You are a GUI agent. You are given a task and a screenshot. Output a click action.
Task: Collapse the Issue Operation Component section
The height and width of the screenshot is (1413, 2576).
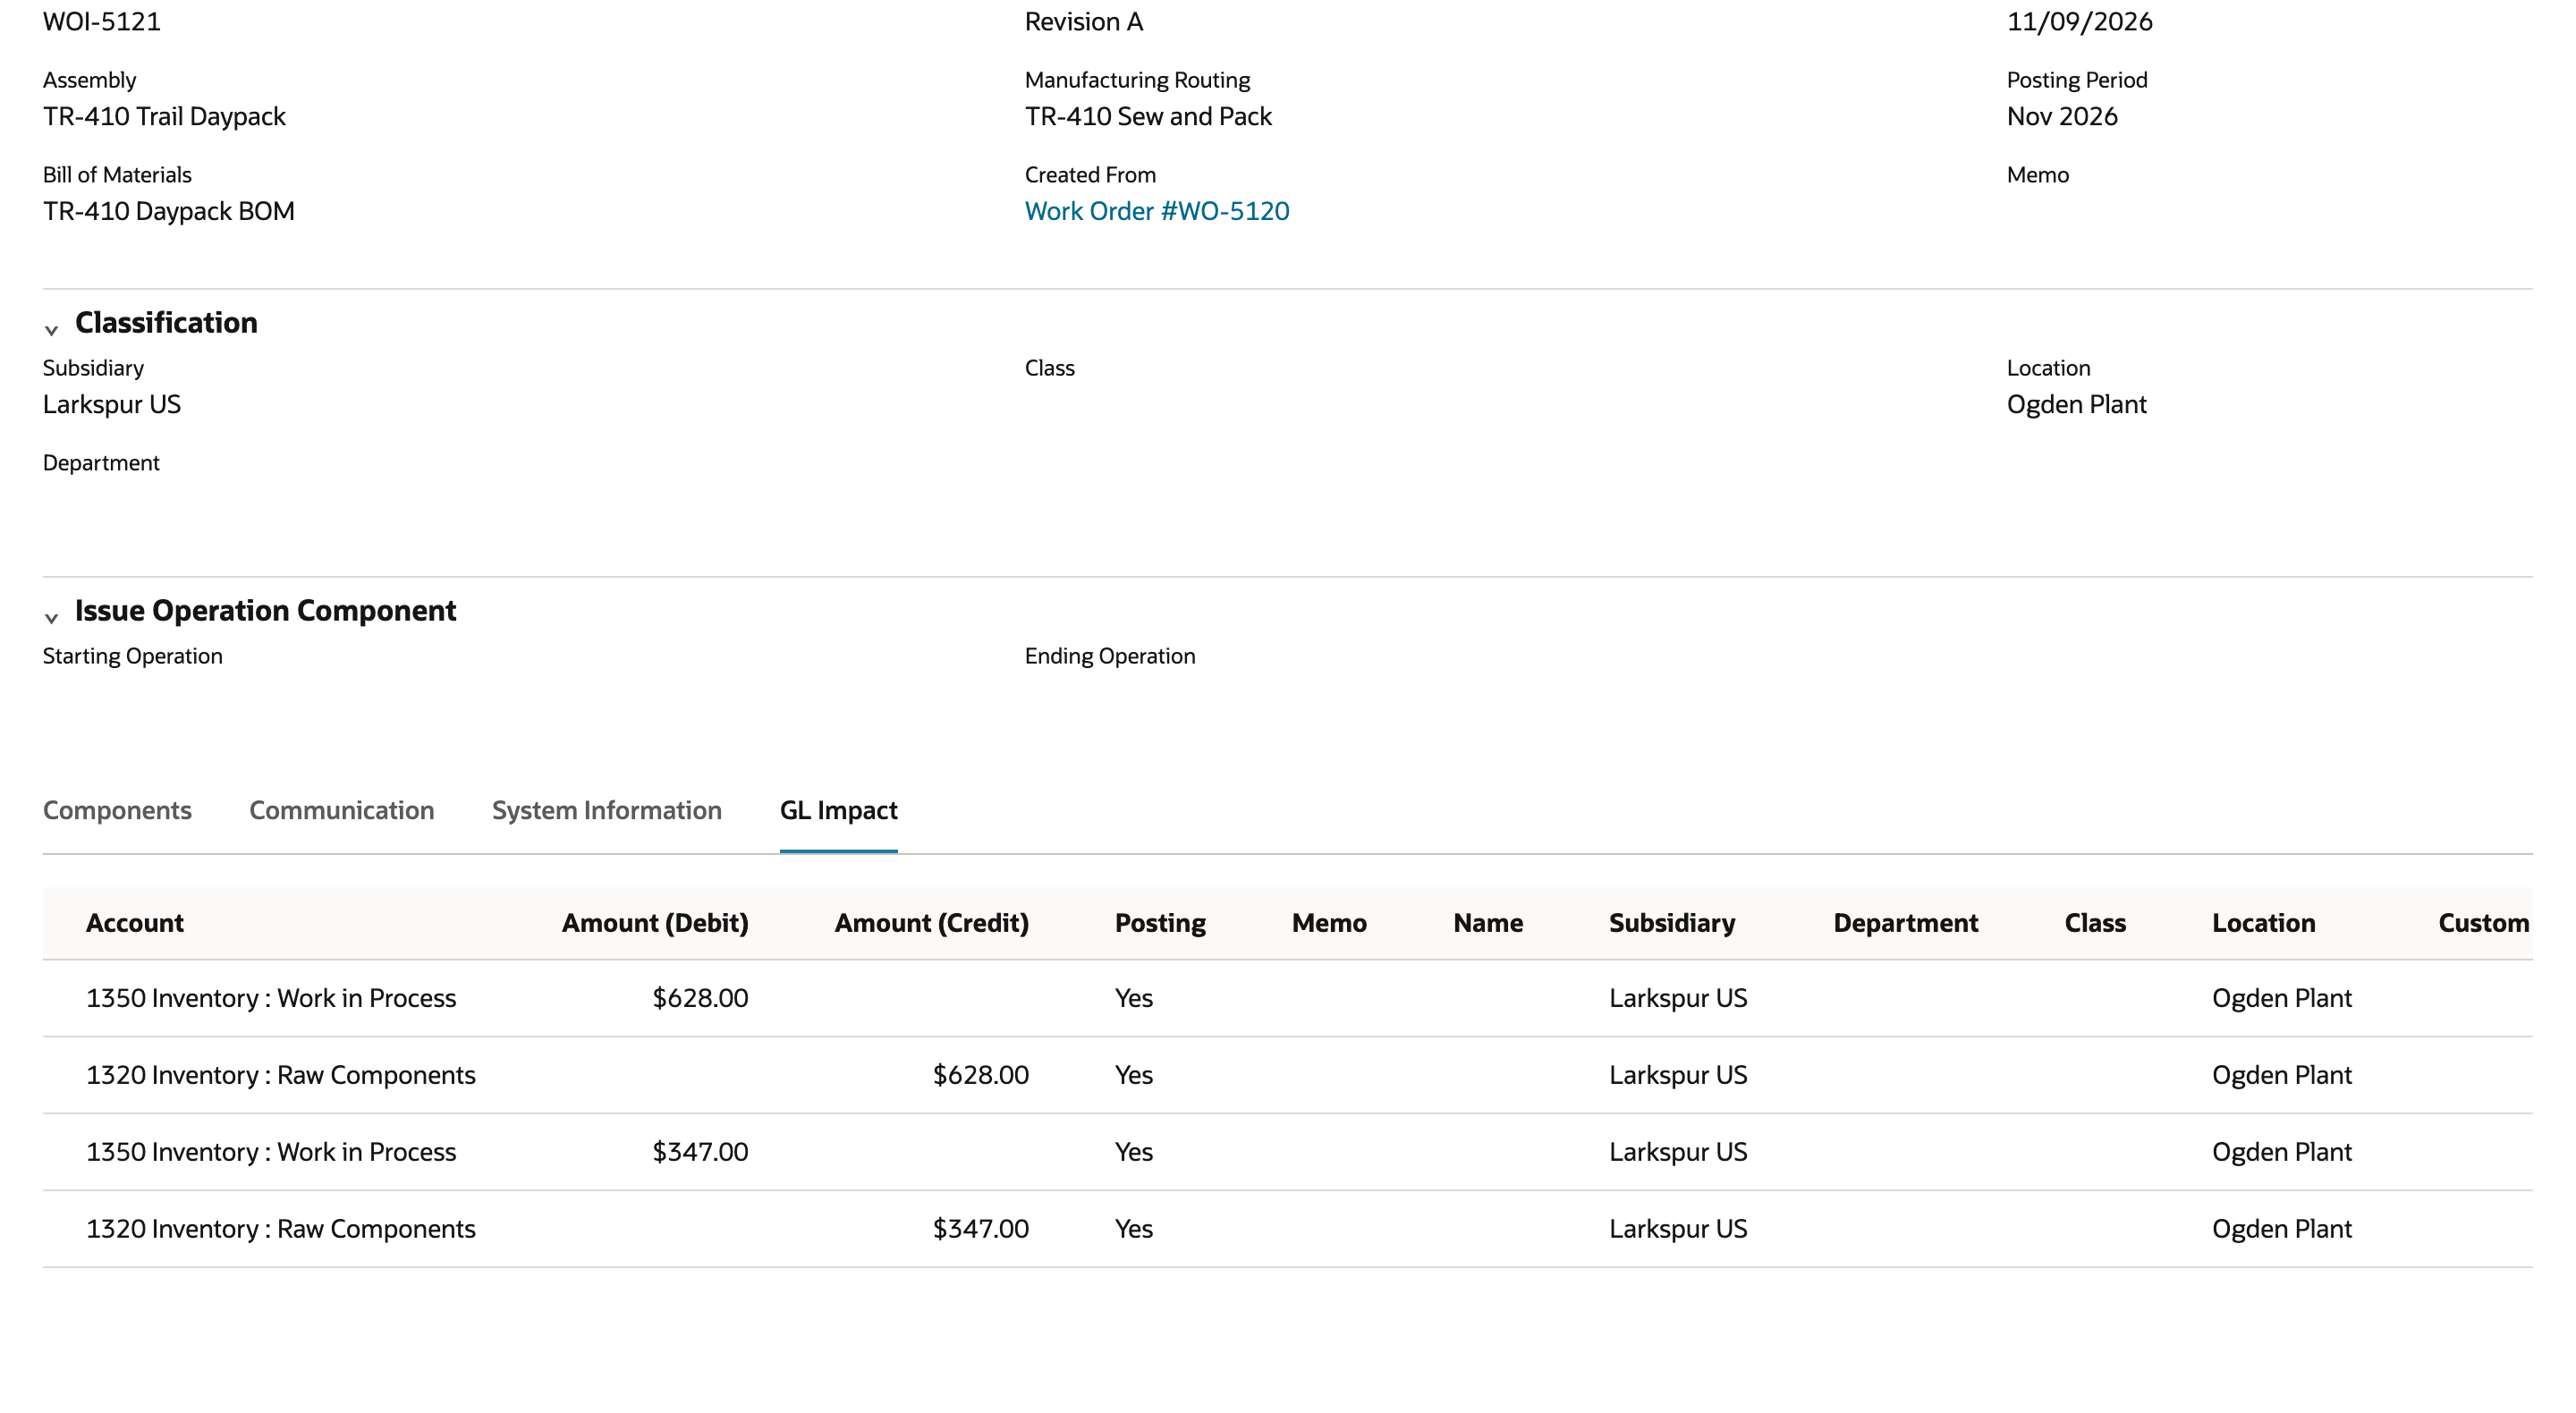(51, 617)
